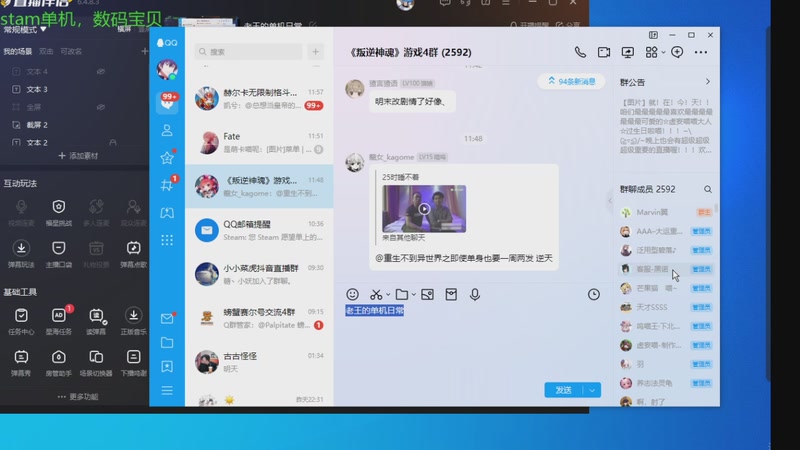Toggle the lock on 文本 2 source
800x450 pixels.
113,142
